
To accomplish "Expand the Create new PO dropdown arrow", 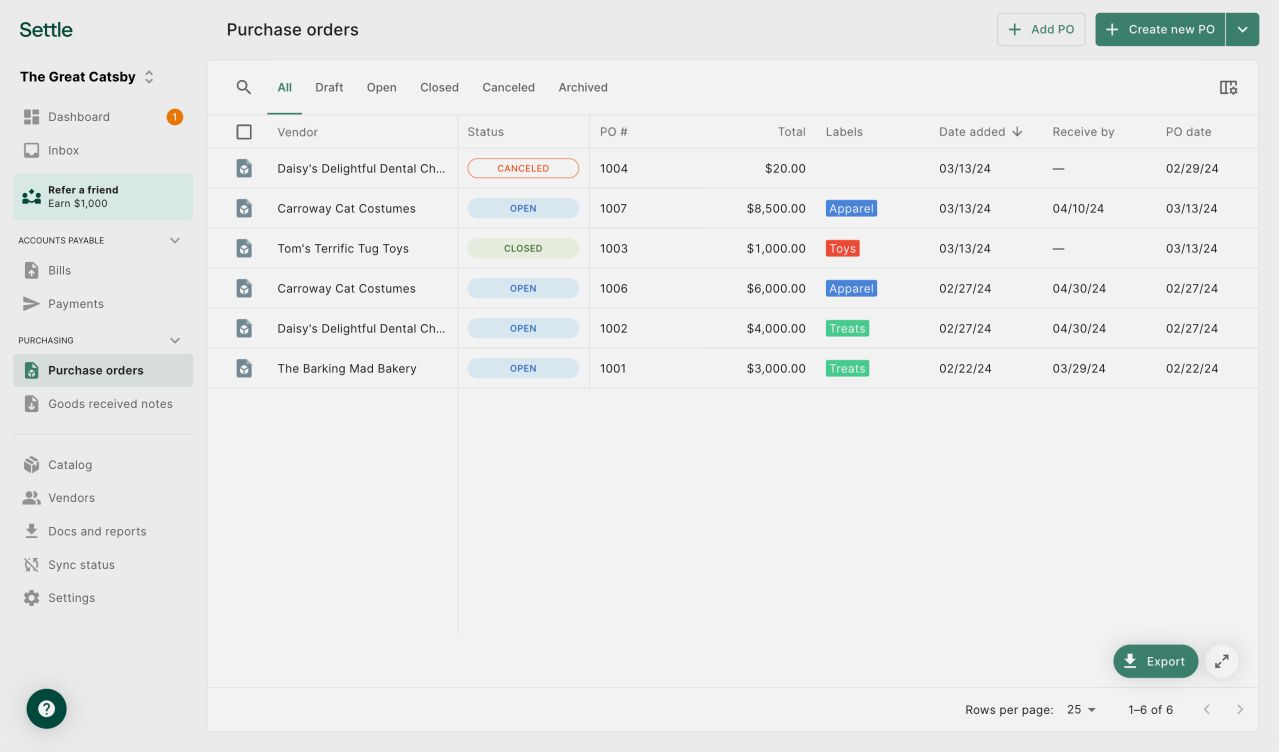I will 1242,30.
